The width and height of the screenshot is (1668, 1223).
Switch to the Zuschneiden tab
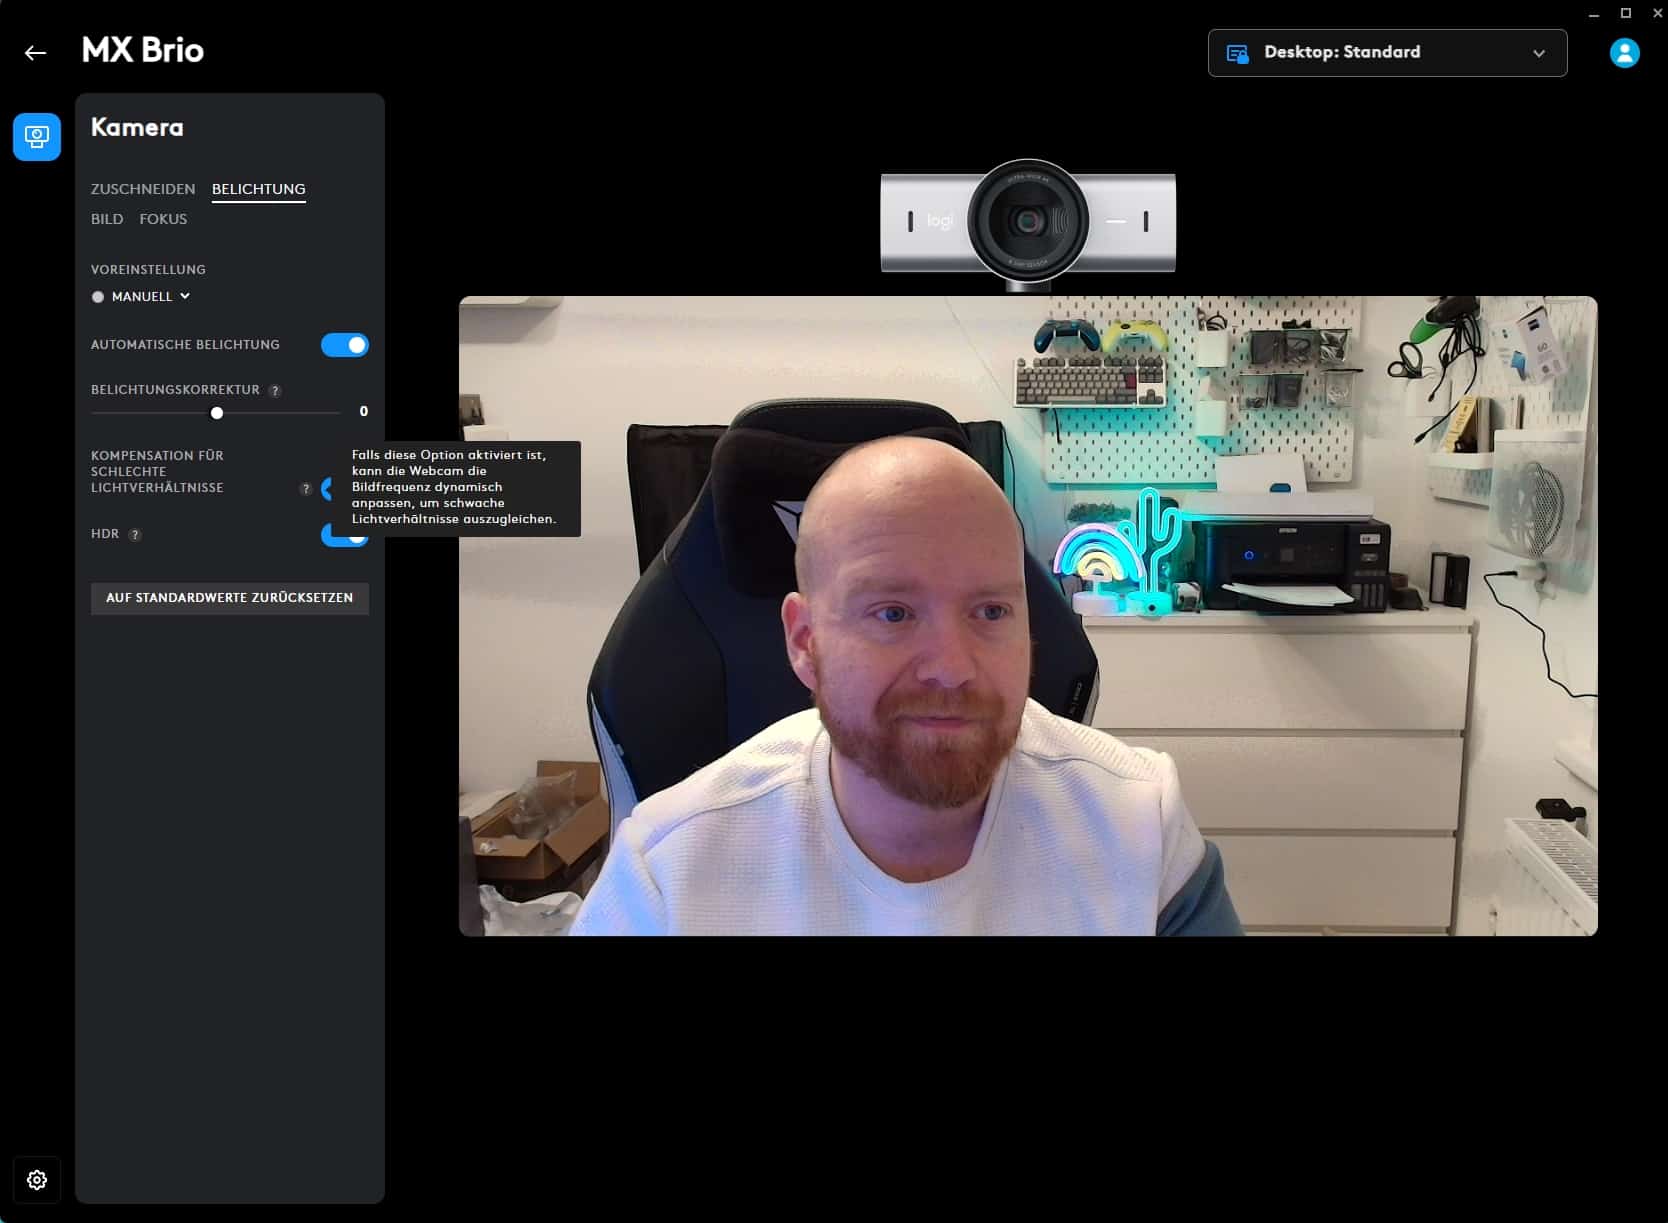point(143,189)
